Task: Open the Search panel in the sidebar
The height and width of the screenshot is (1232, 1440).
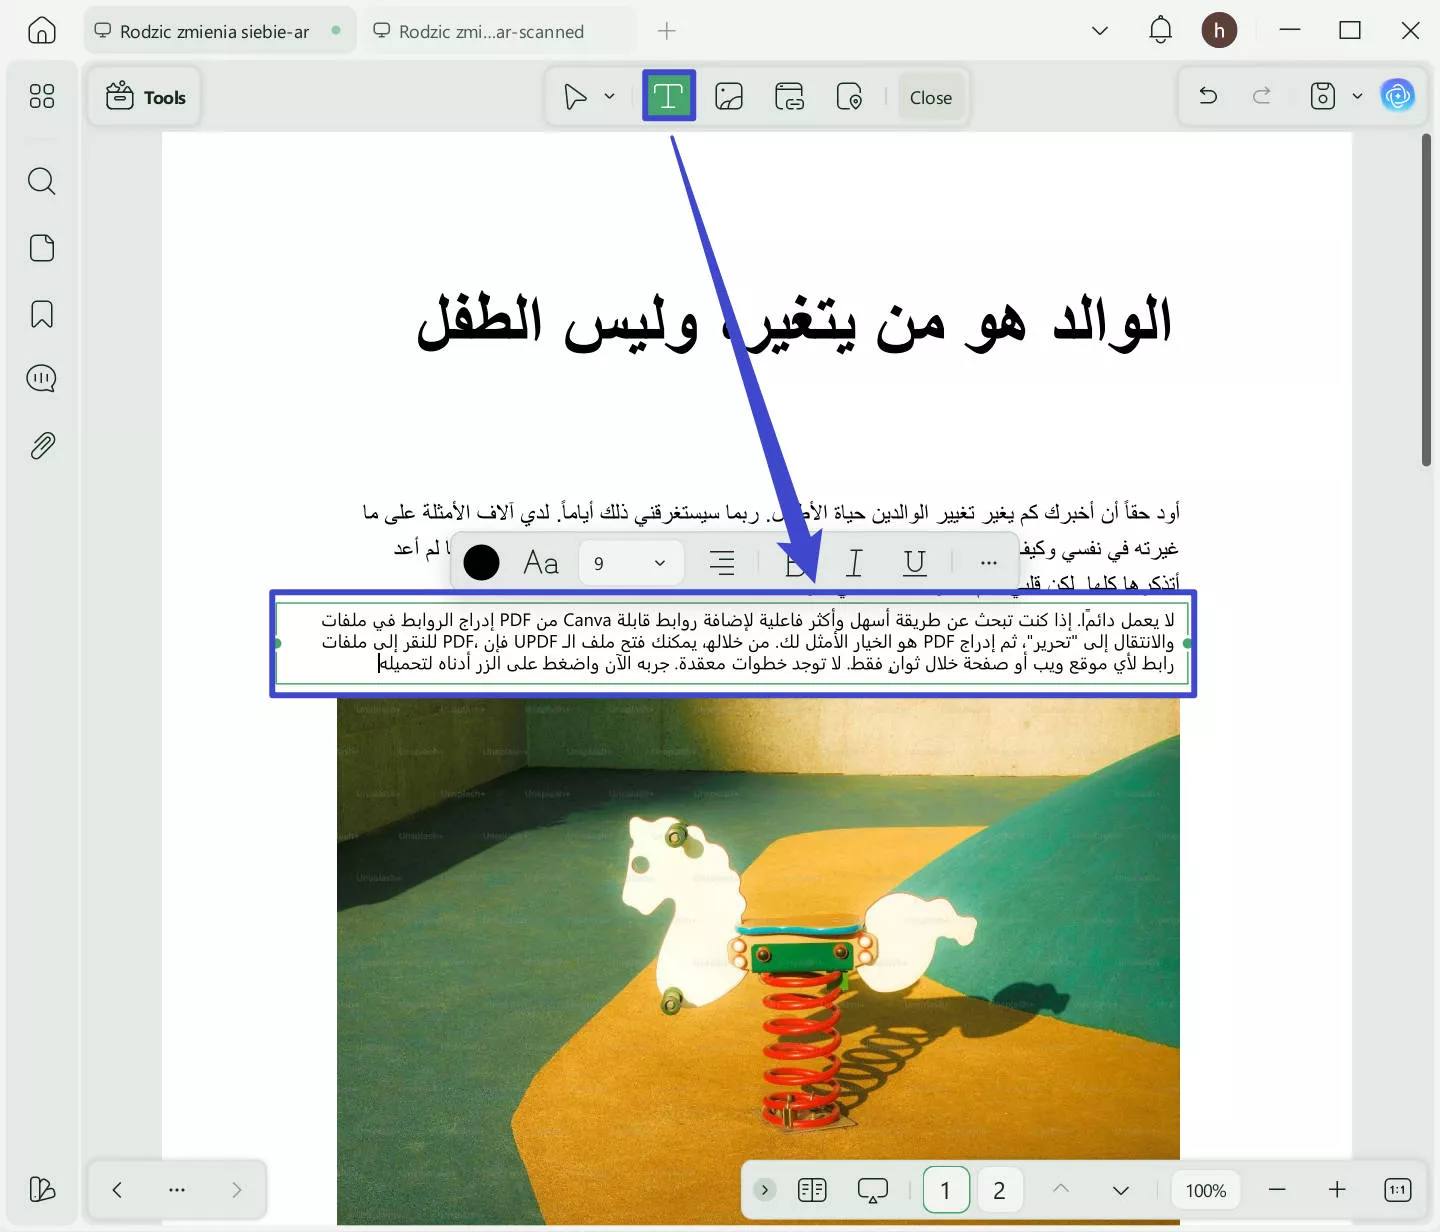Action: click(x=41, y=181)
